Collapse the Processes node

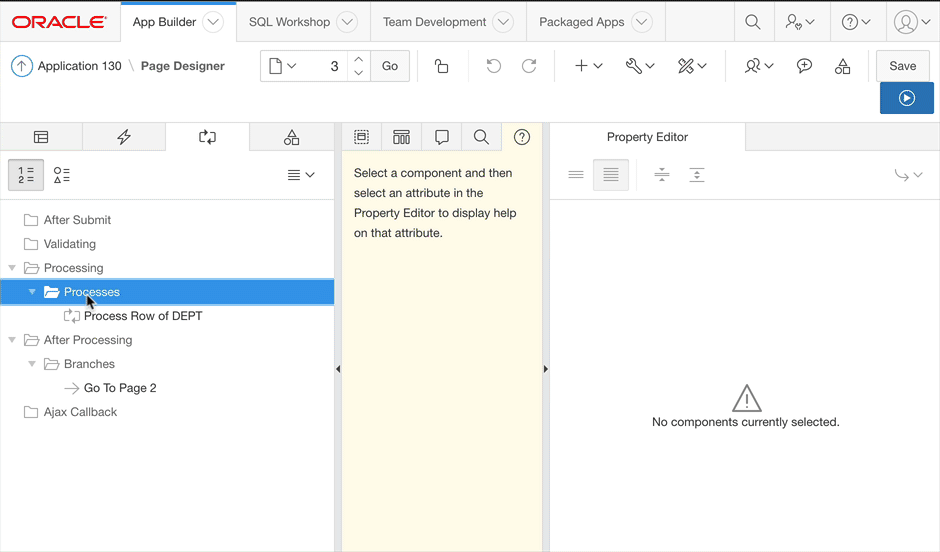click(32, 292)
